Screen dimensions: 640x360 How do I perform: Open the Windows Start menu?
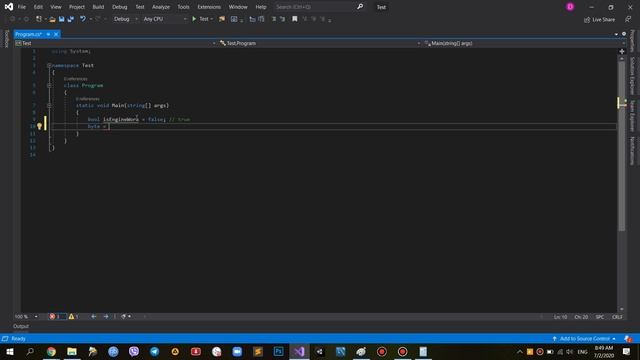(9, 351)
